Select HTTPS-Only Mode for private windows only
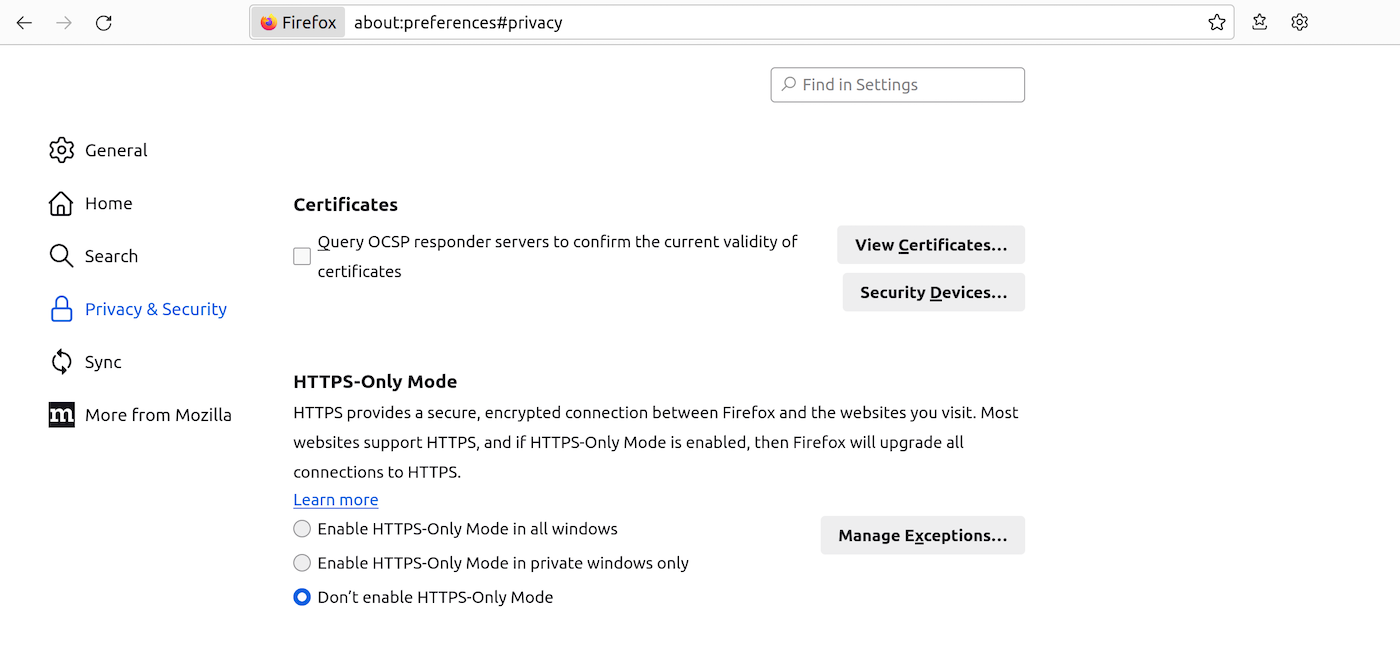Screen dimensions: 1400x646 [301, 562]
